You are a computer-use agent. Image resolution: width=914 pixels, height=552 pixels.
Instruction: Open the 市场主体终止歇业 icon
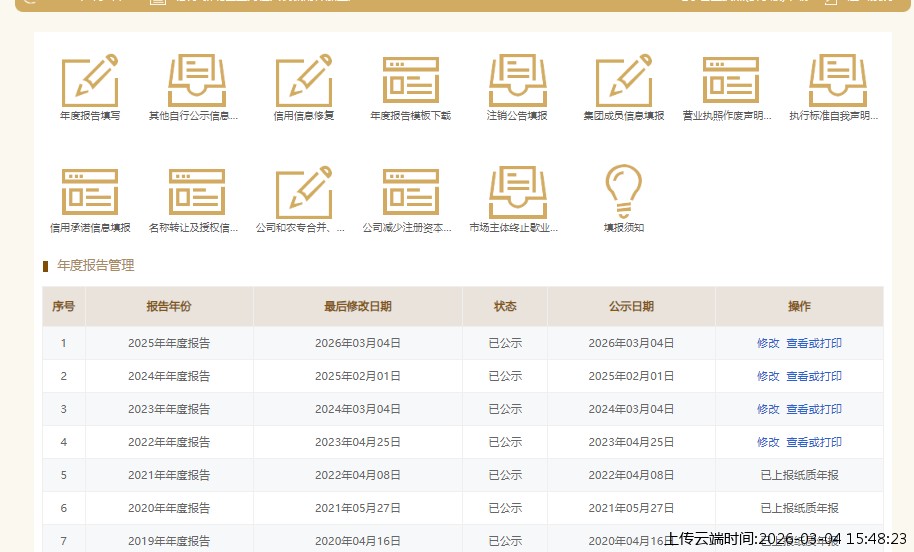click(x=517, y=192)
